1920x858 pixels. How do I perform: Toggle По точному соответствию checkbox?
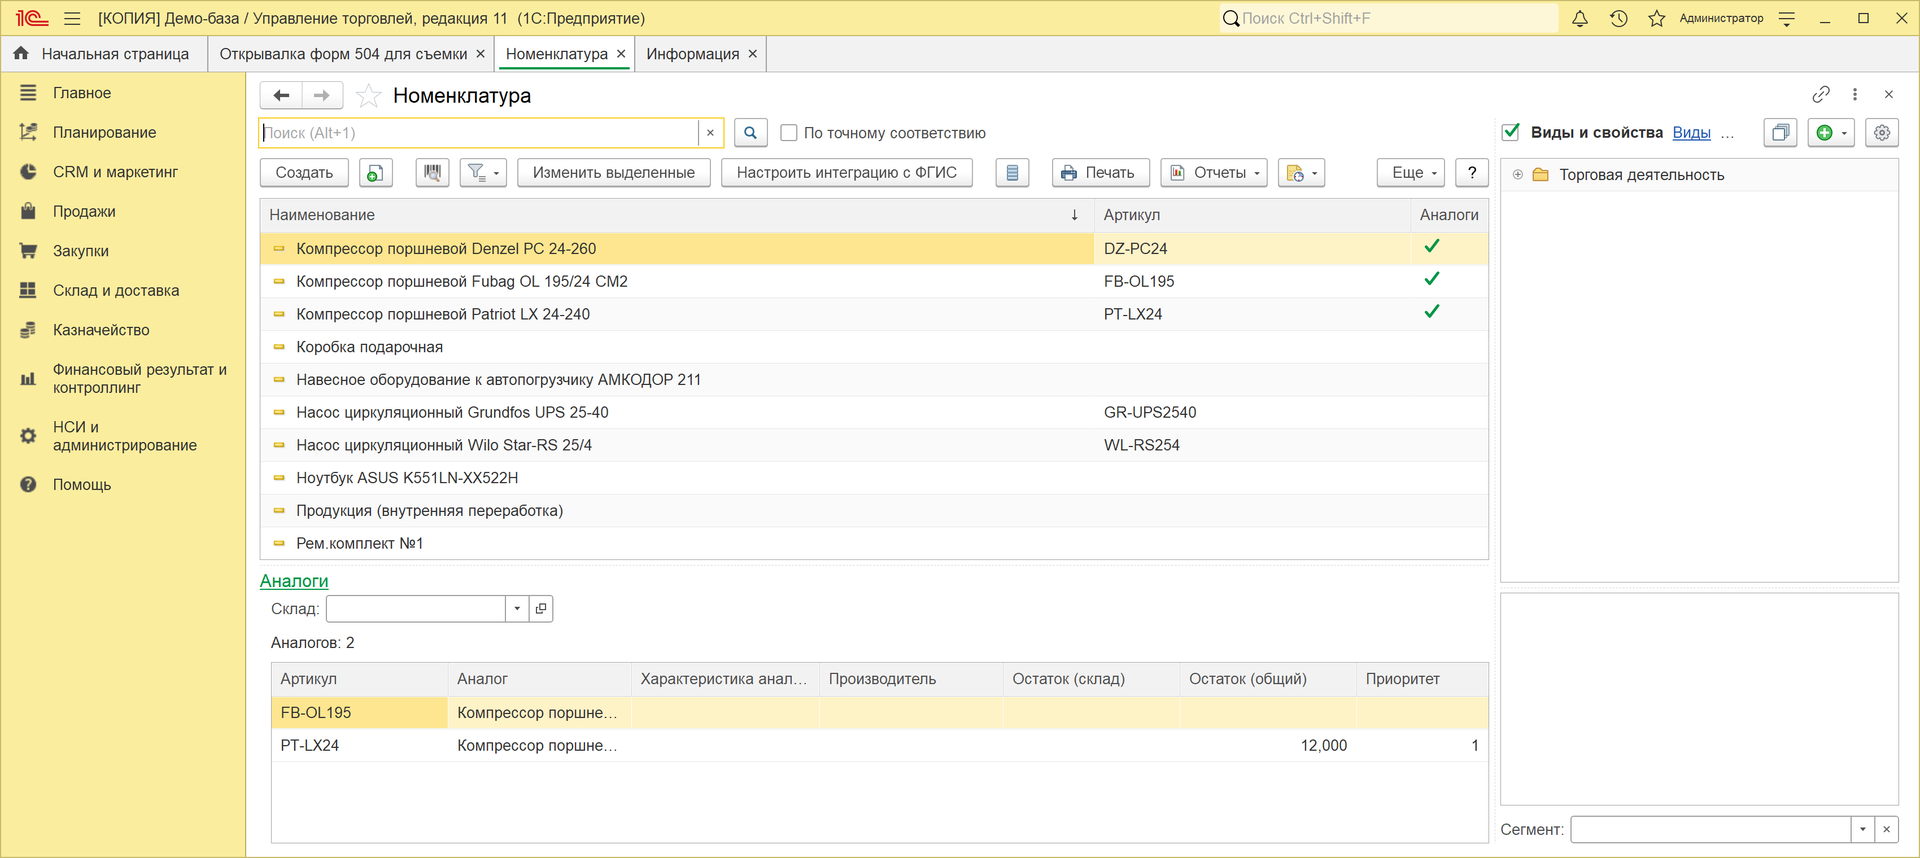[789, 133]
